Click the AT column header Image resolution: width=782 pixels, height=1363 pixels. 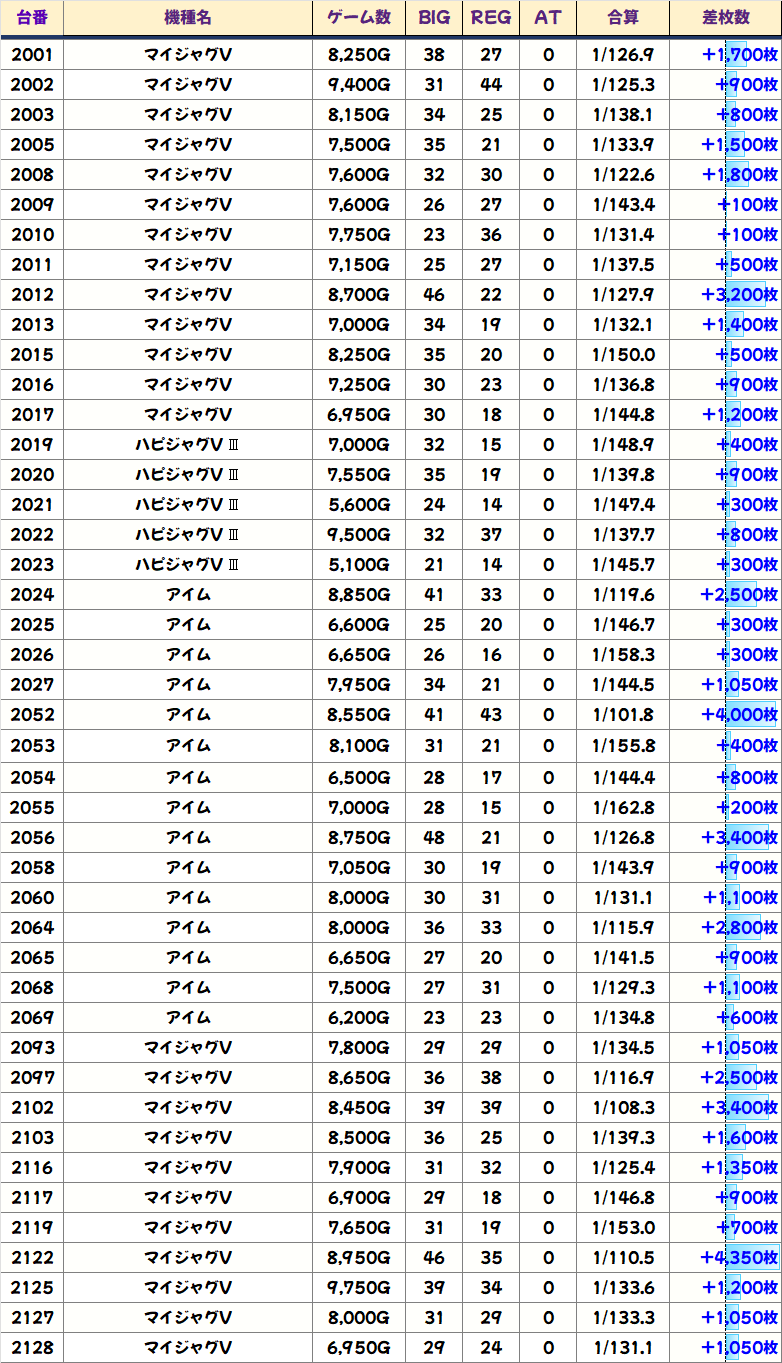pos(548,18)
